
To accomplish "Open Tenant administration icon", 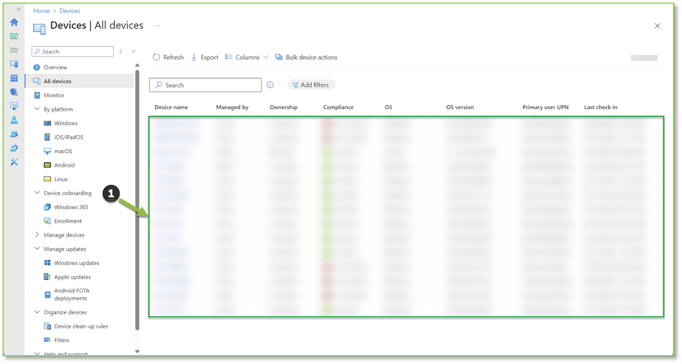I will click(x=14, y=148).
